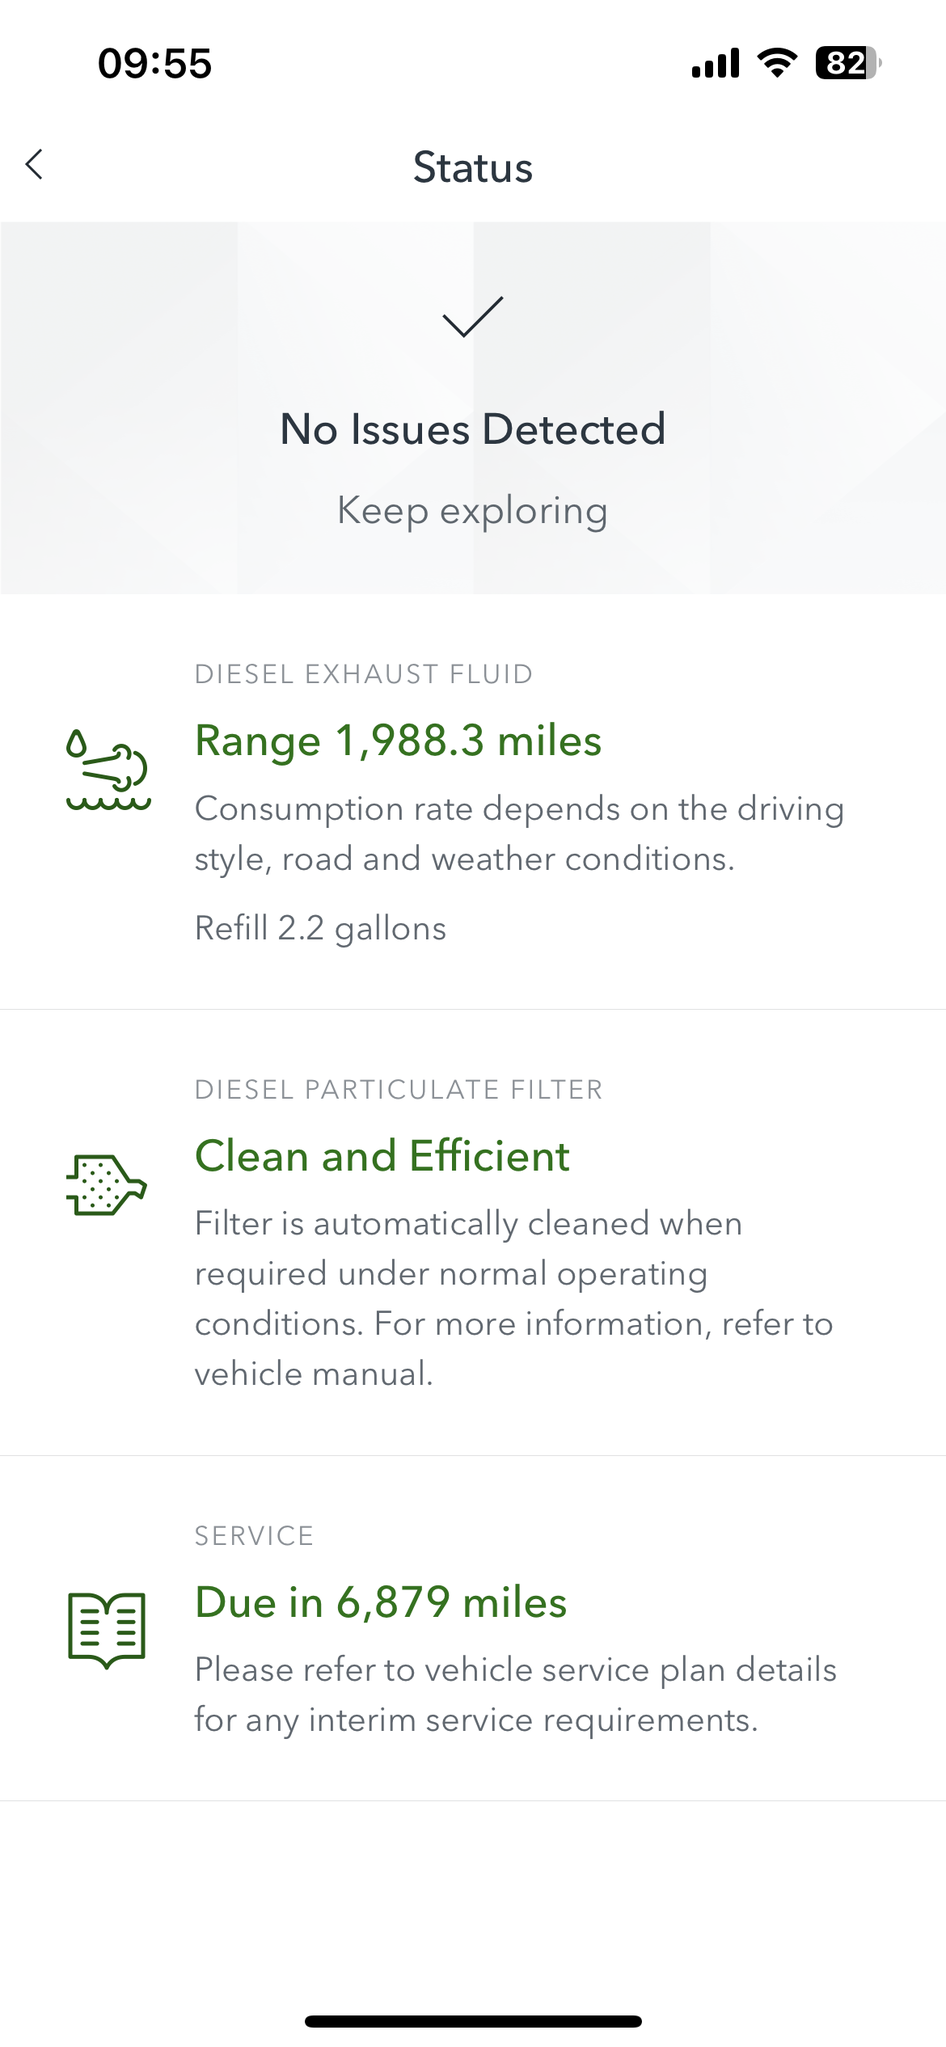Viewport: 946px width, 2047px height.
Task: Tap the Keep exploring subtitle
Action: pyautogui.click(x=473, y=511)
